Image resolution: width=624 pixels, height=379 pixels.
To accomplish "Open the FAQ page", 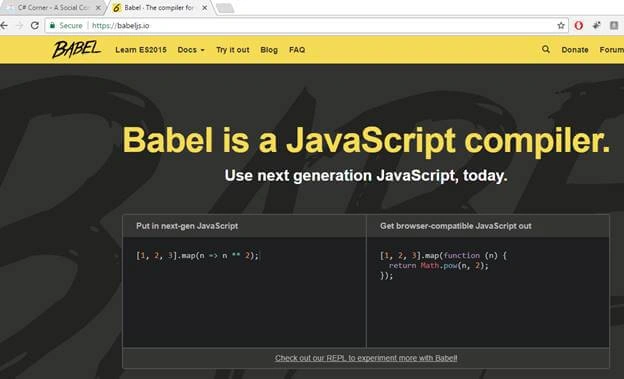I will [297, 50].
